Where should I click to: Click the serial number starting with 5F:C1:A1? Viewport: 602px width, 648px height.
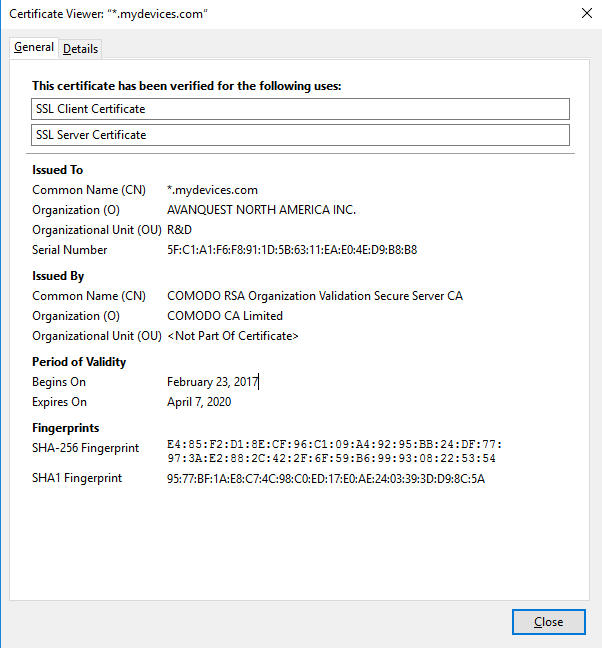[292, 250]
